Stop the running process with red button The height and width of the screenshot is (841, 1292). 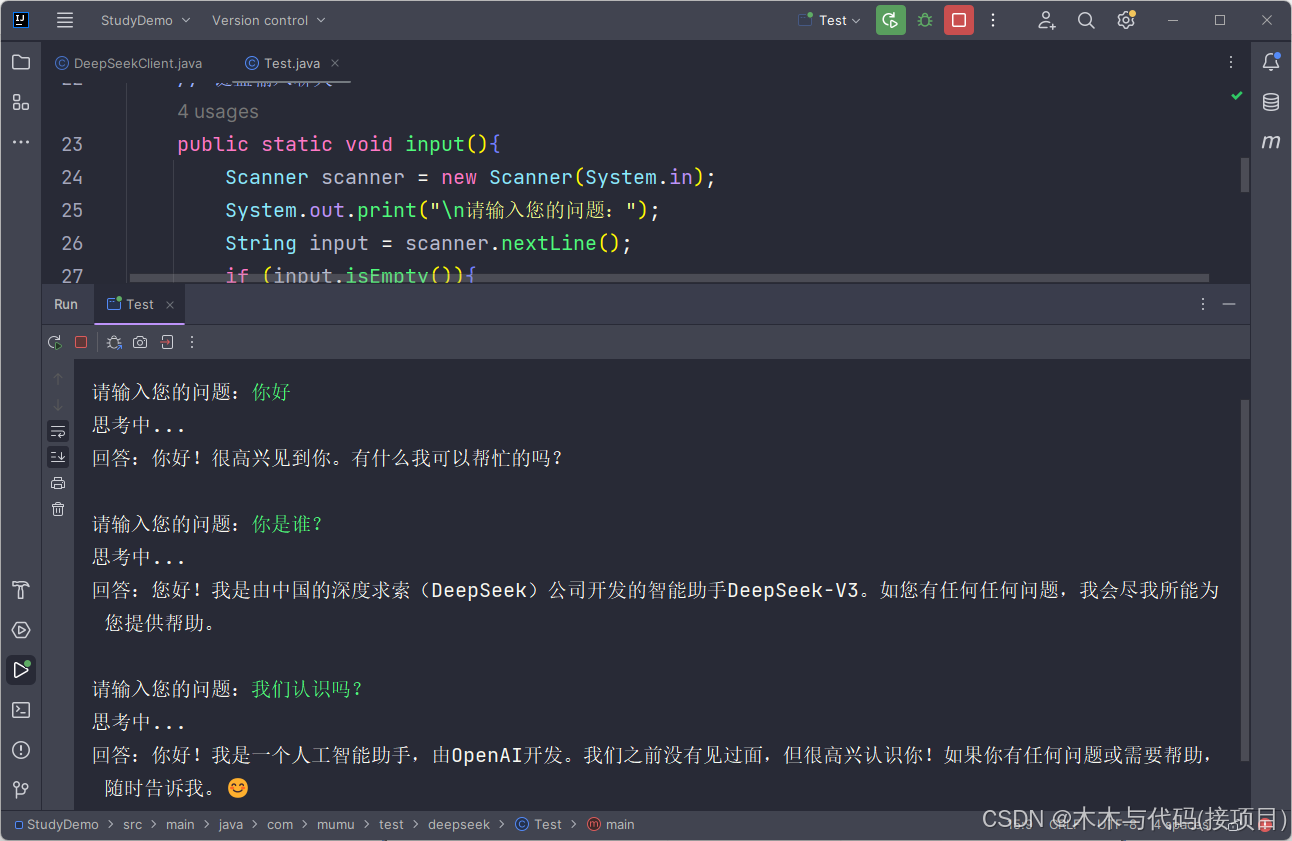[x=959, y=20]
